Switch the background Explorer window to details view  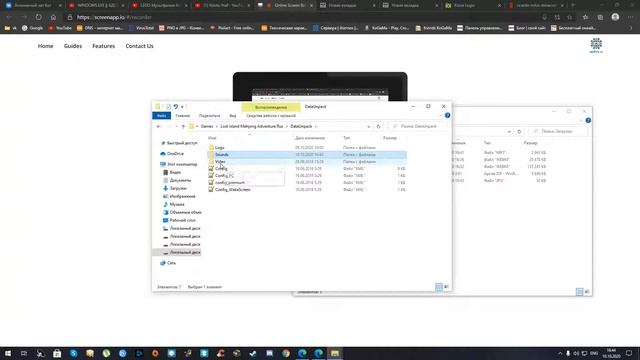(579, 291)
